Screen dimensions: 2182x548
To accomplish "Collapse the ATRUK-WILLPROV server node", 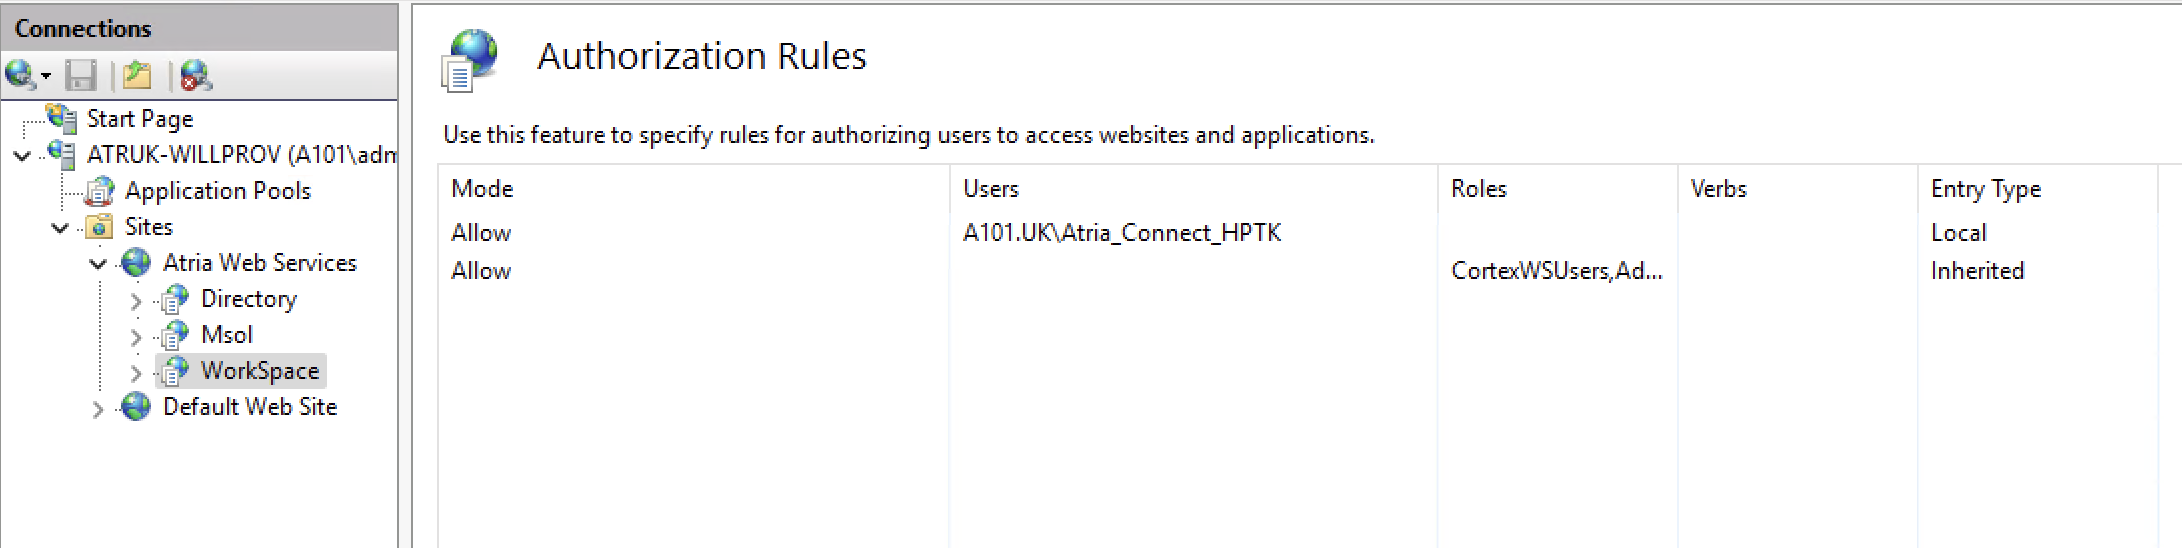I will 22,156.
